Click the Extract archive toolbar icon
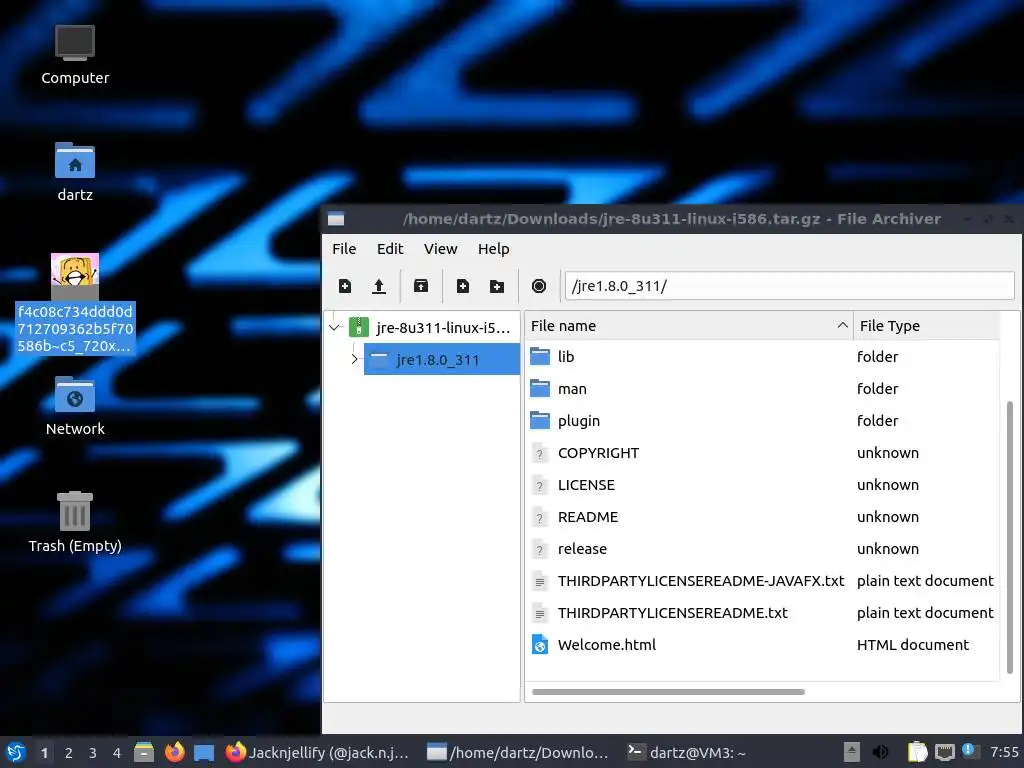 [x=421, y=286]
